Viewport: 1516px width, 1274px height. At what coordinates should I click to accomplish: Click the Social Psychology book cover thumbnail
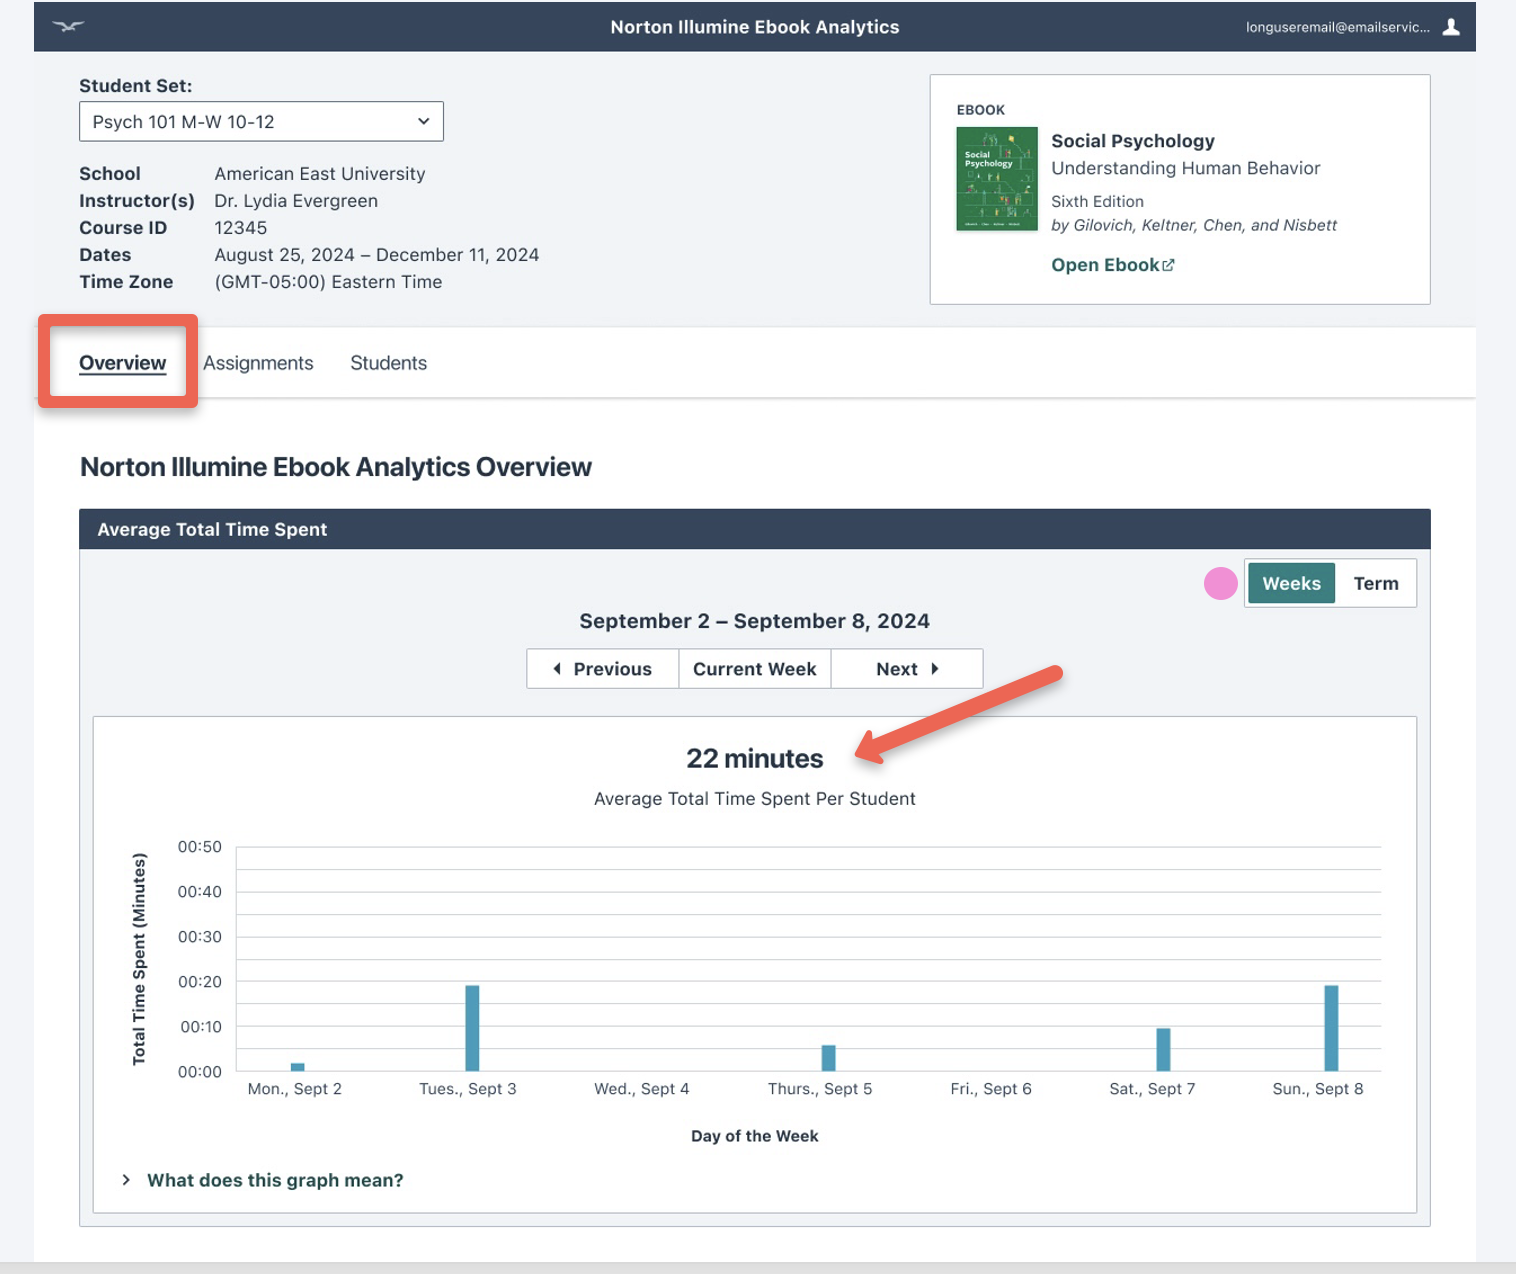pyautogui.click(x=996, y=179)
